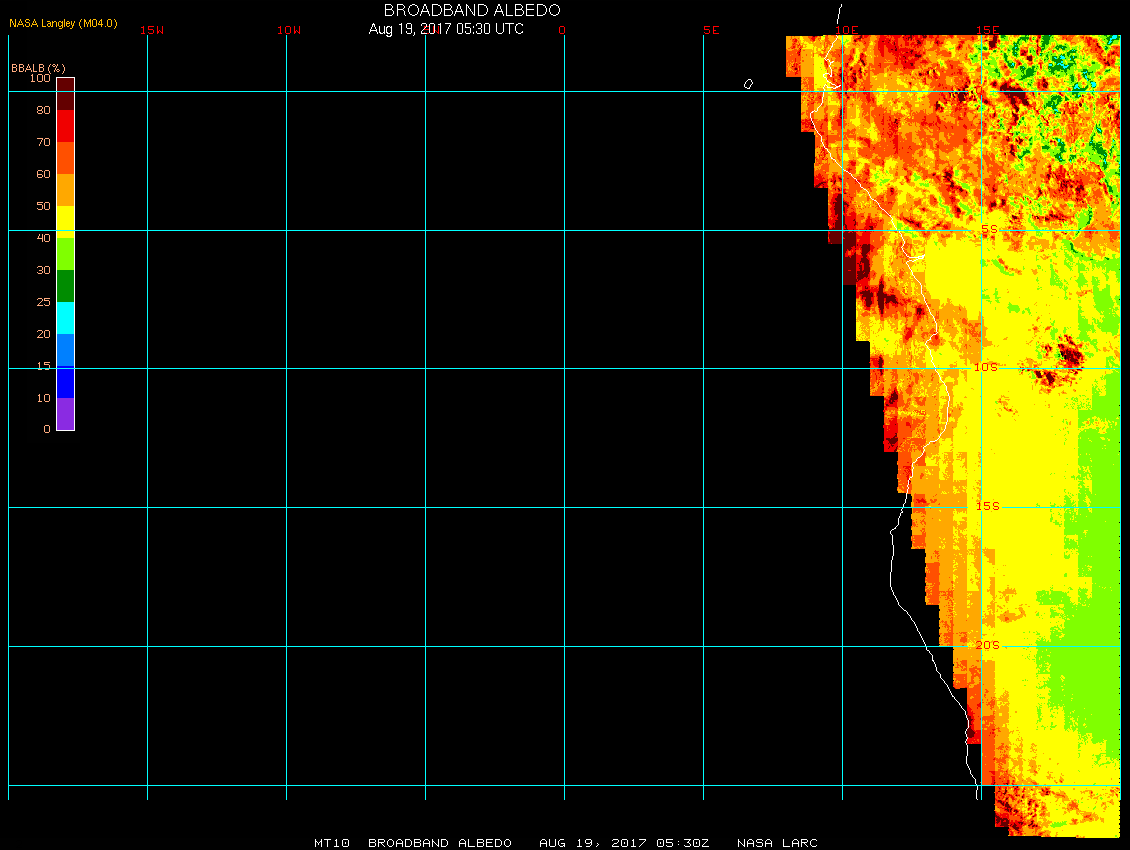Click the NASA Langley (M04.0) label

pos(63,22)
